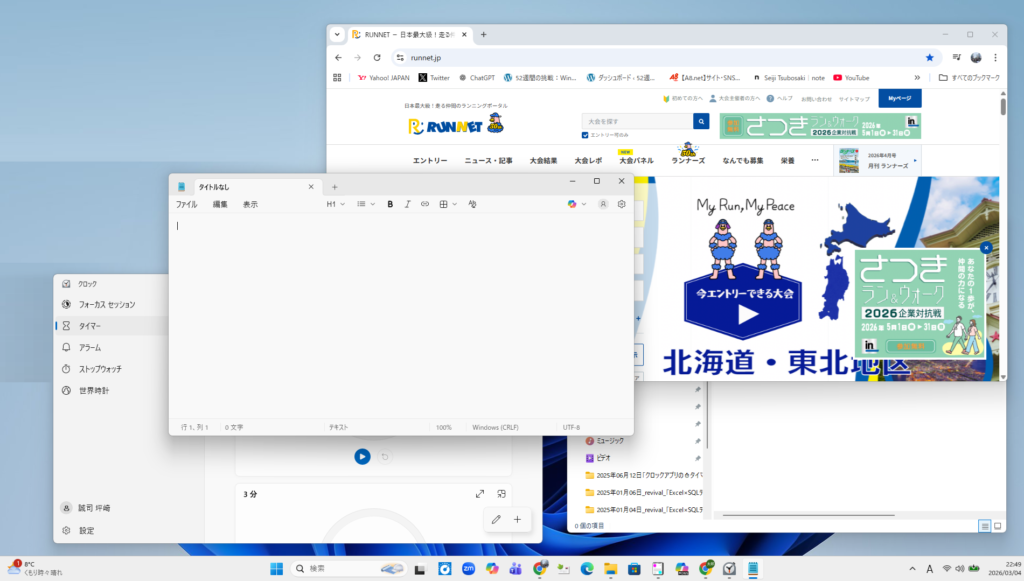Viewport: 1024px width, 581px height.
Task: Open Notepad settings gear icon
Action: (x=621, y=204)
